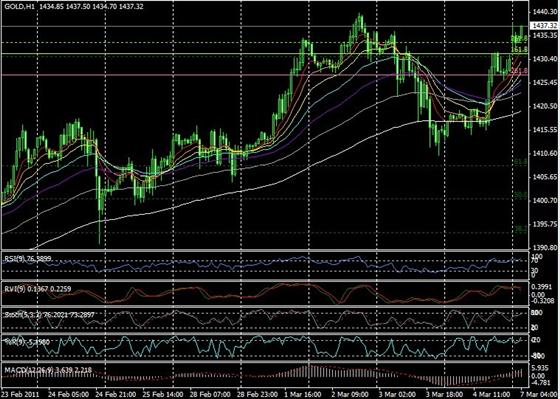This screenshot has width=560, height=399.
Task: Click the 24 Feb 05:00 time label
Action: [x=68, y=394]
